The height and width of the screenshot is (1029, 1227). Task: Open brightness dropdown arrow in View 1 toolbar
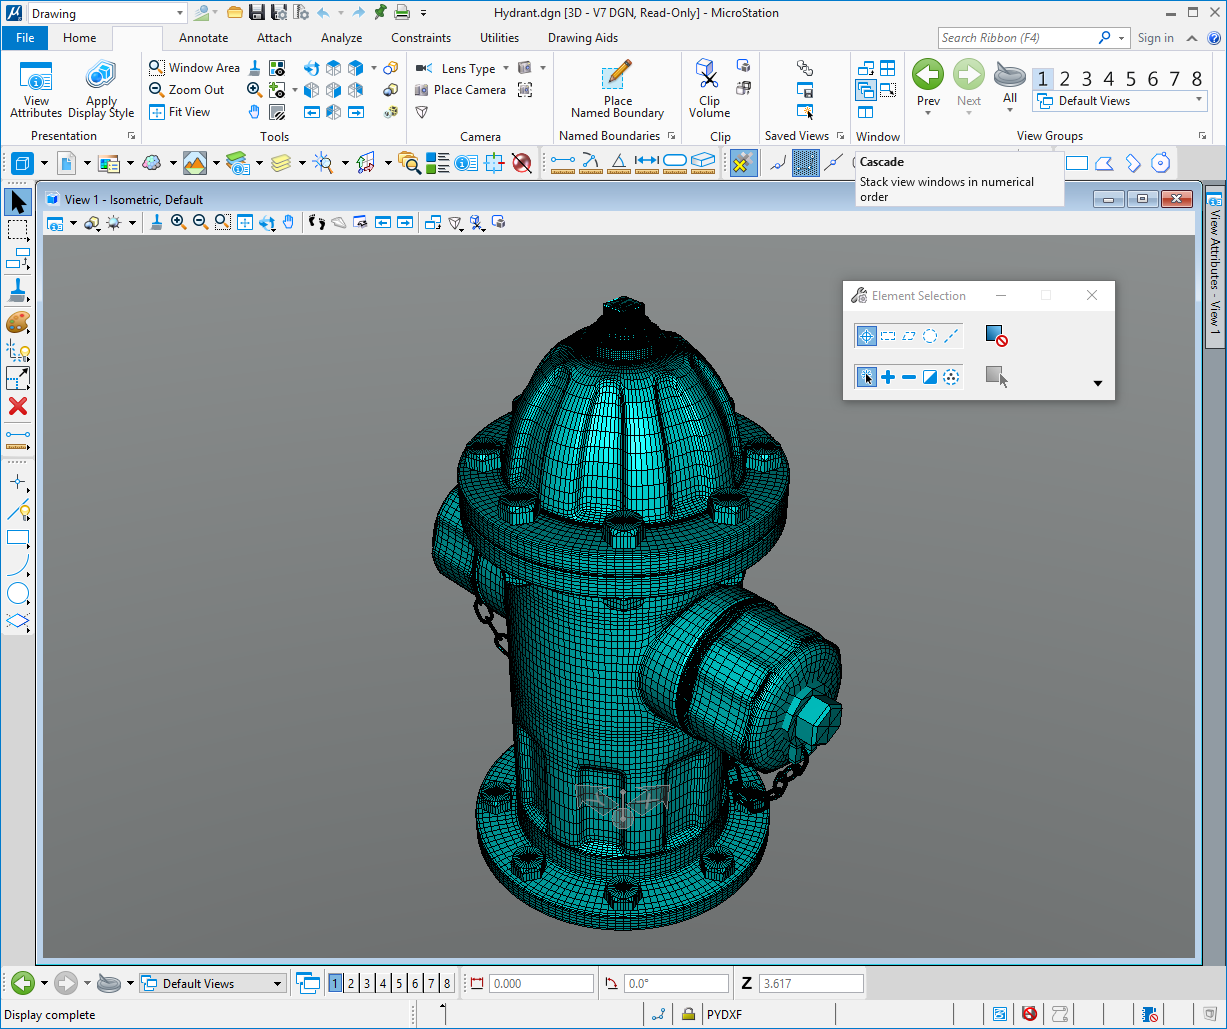132,223
